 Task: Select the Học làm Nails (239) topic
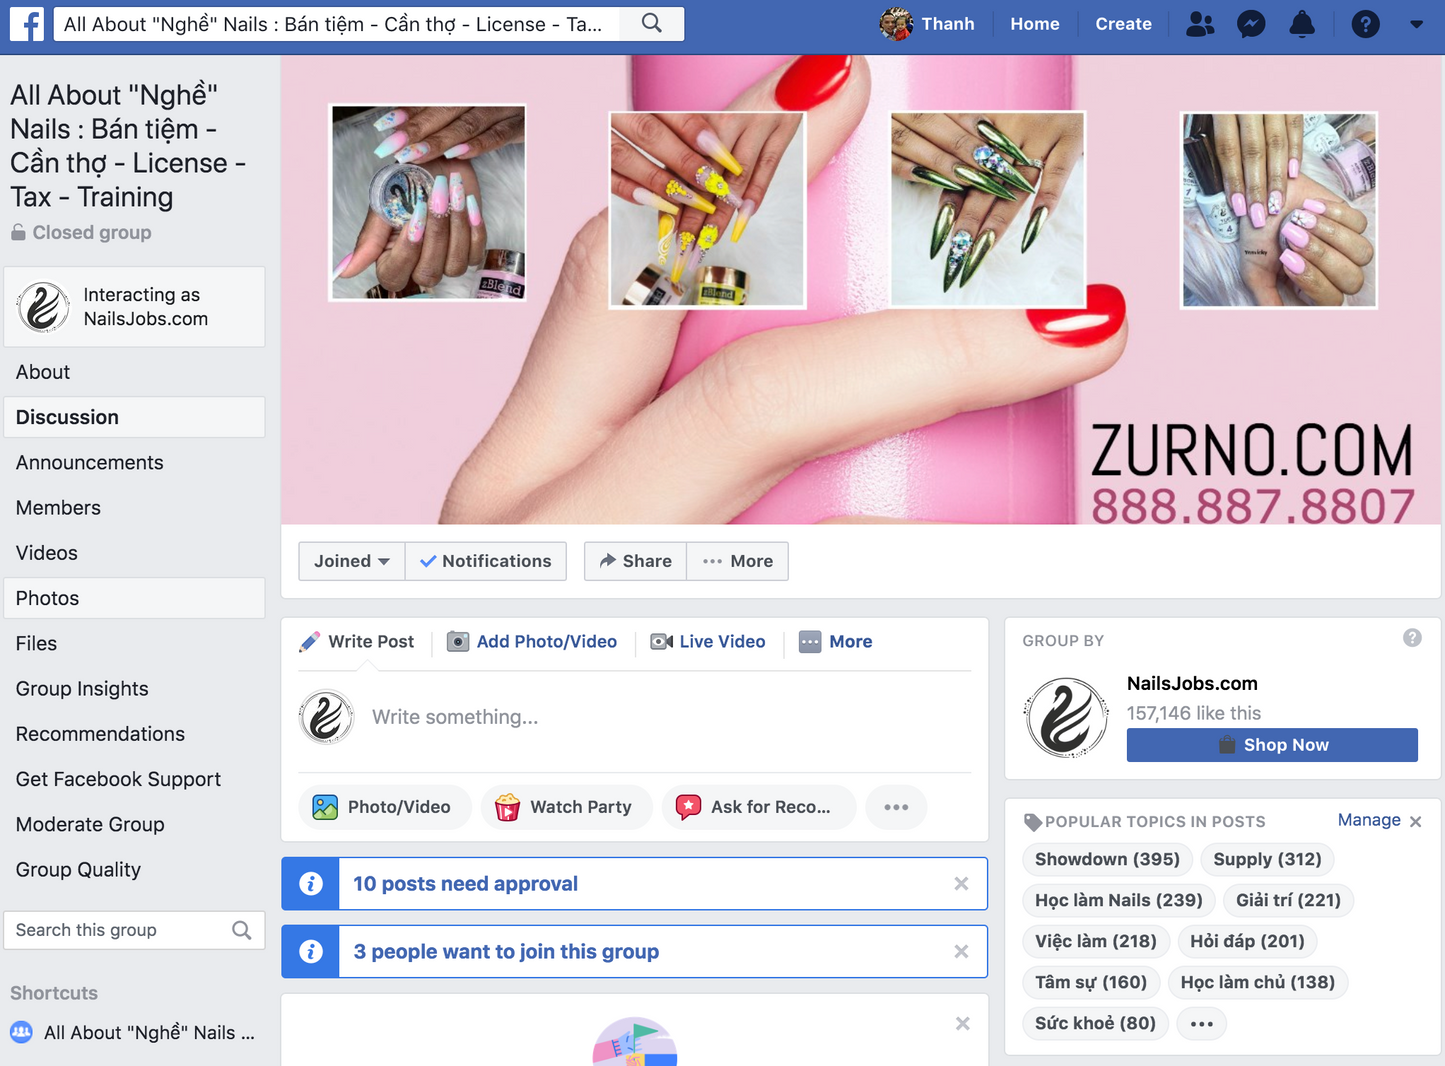tap(1119, 900)
